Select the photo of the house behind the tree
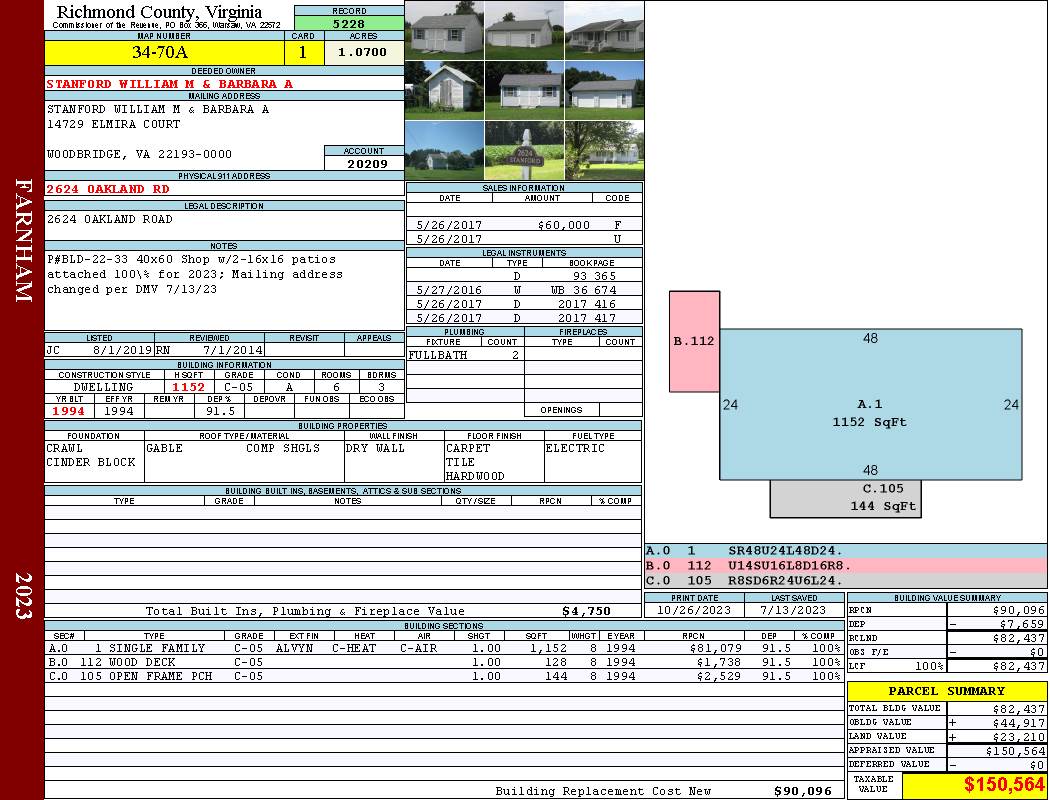The width and height of the screenshot is (1050, 800). point(603,150)
